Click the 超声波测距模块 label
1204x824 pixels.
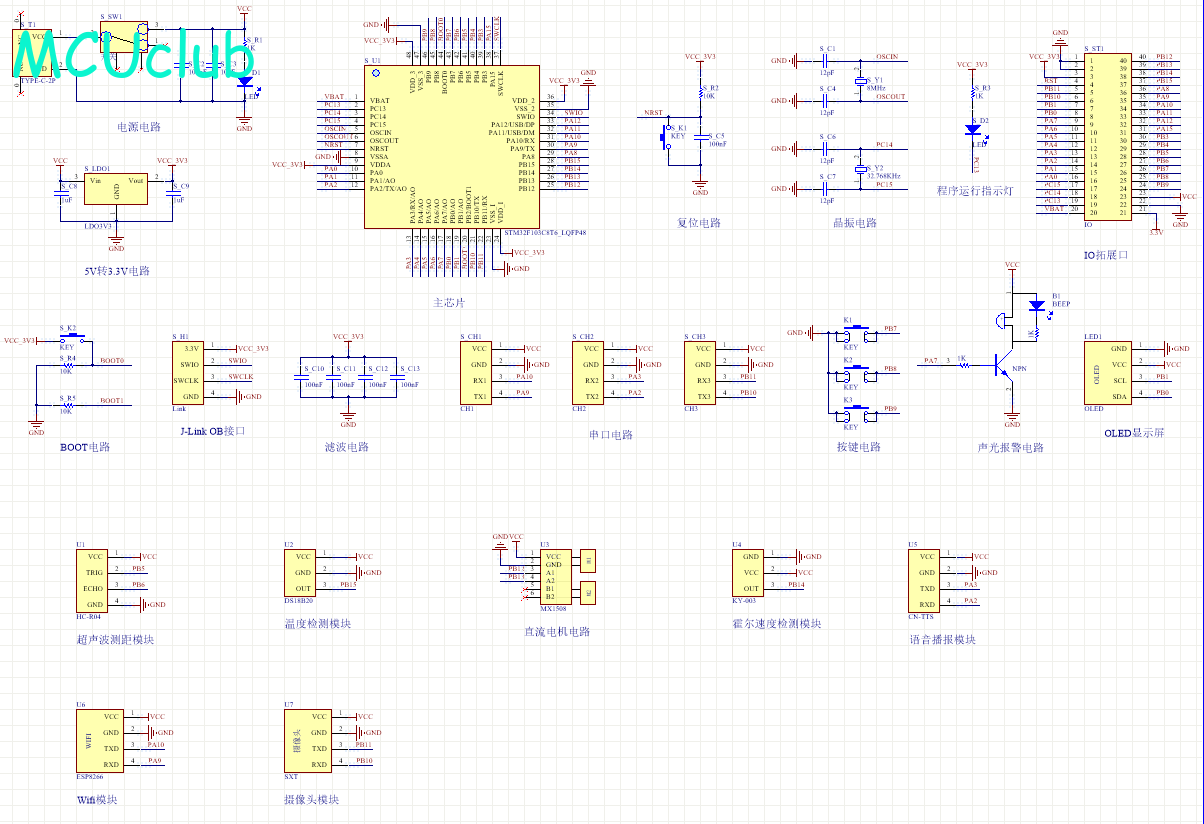tap(115, 639)
